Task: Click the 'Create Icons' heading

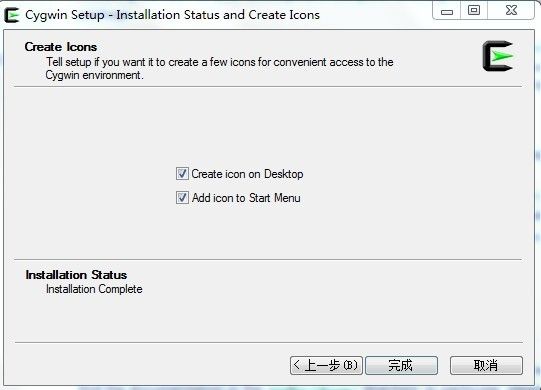Action: click(61, 47)
